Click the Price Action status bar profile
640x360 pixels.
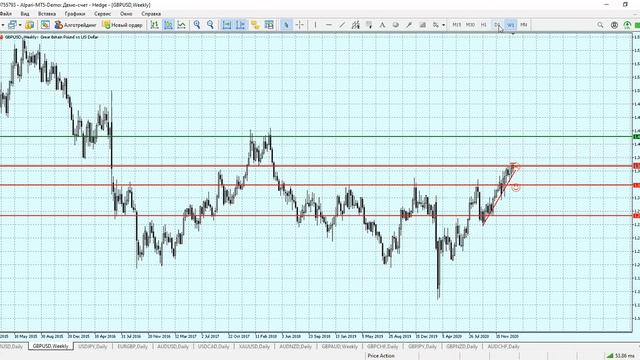pos(381,356)
